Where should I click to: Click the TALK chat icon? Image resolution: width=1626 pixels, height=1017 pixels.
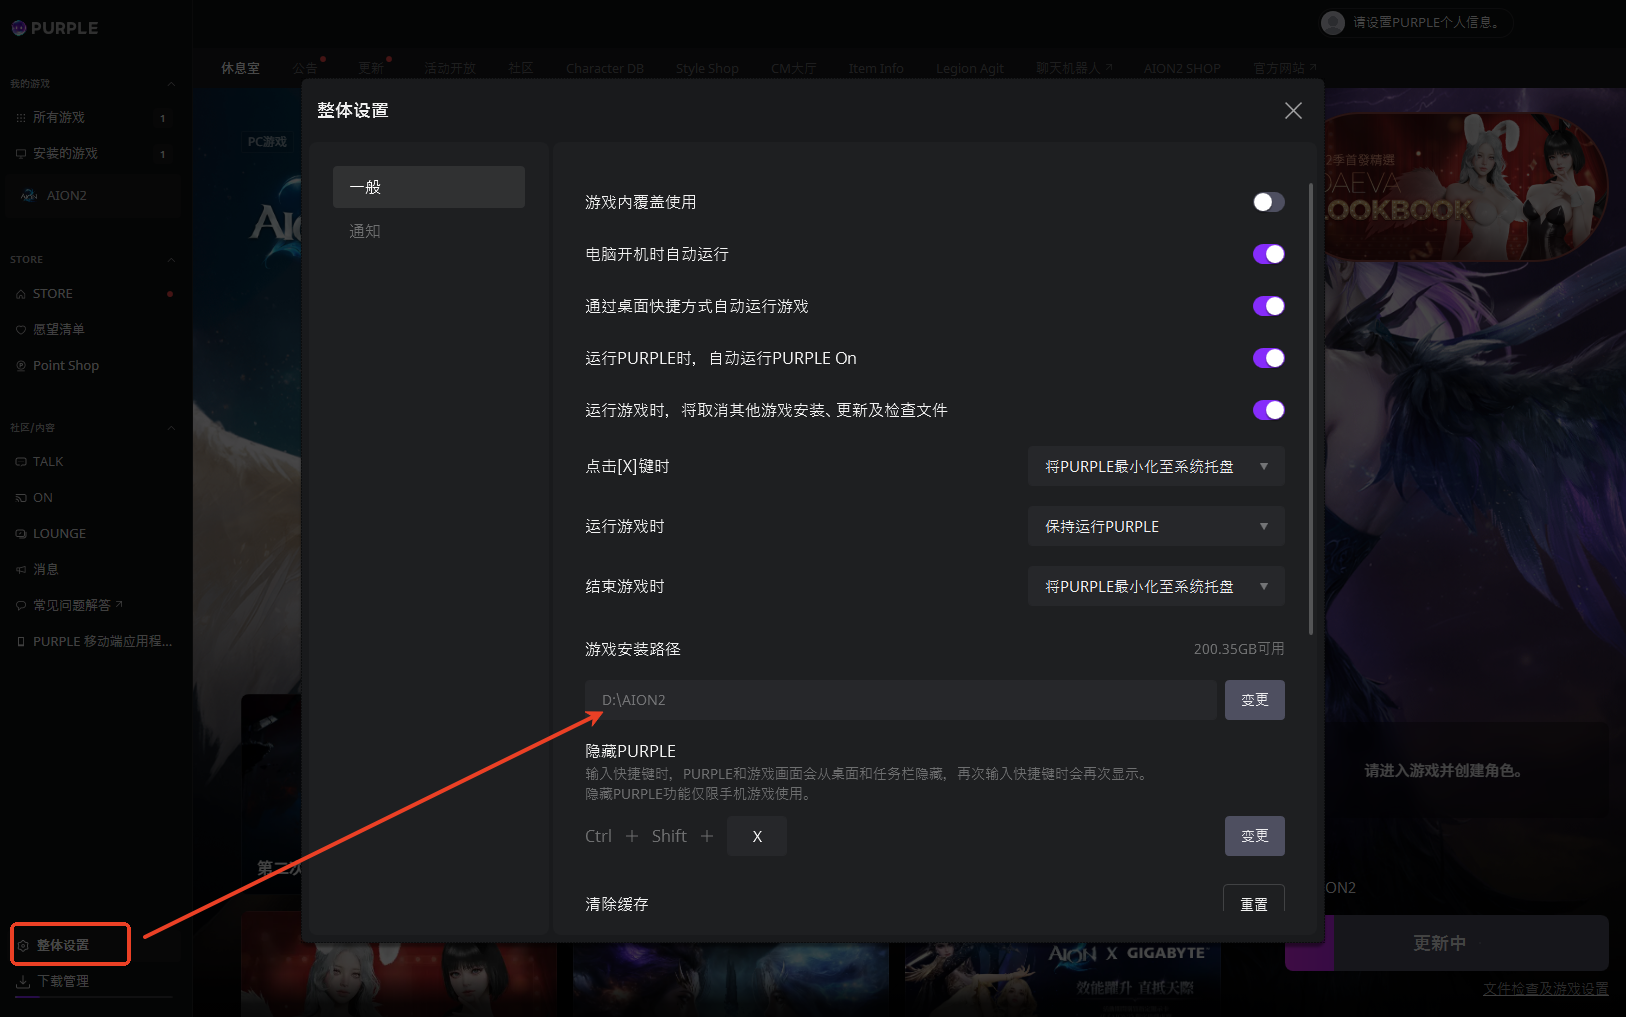coord(21,462)
